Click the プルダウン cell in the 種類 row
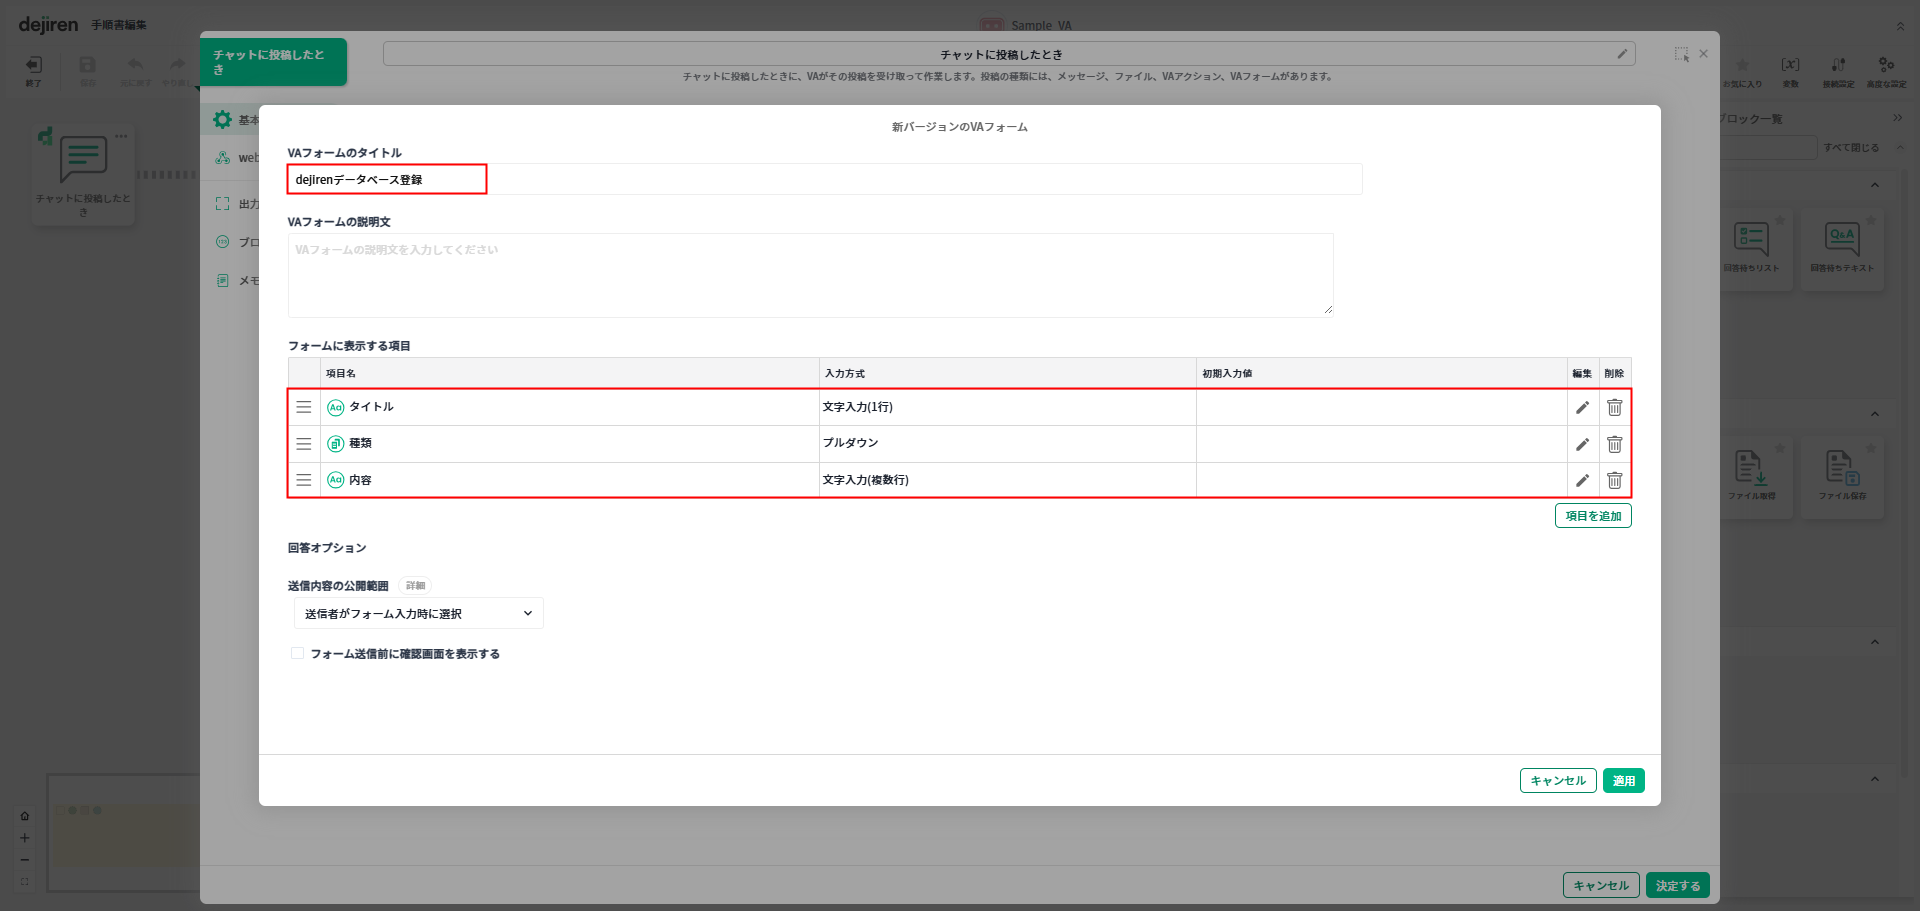Viewport: 1920px width, 911px height. coord(1007,443)
